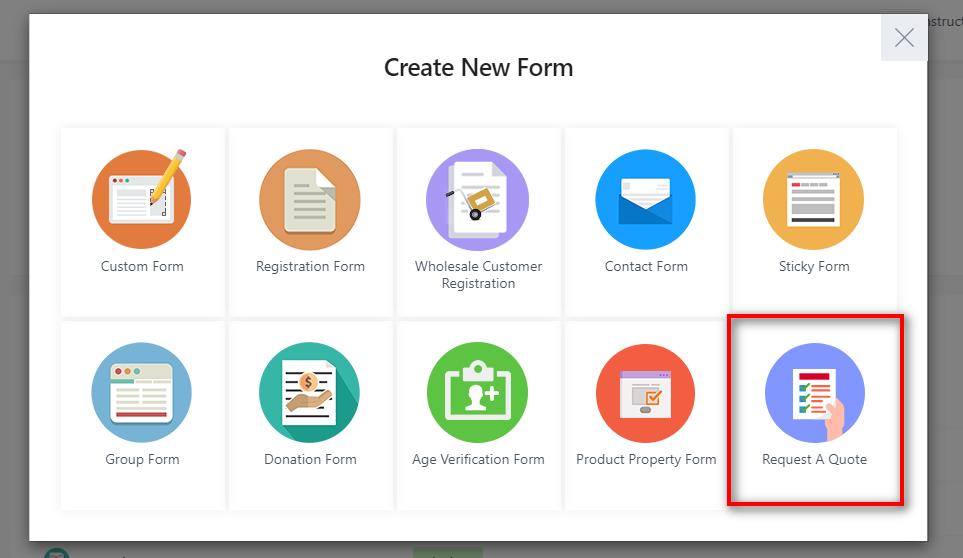Choose the Sticky Form icon
This screenshot has width=963, height=558.
pos(813,199)
